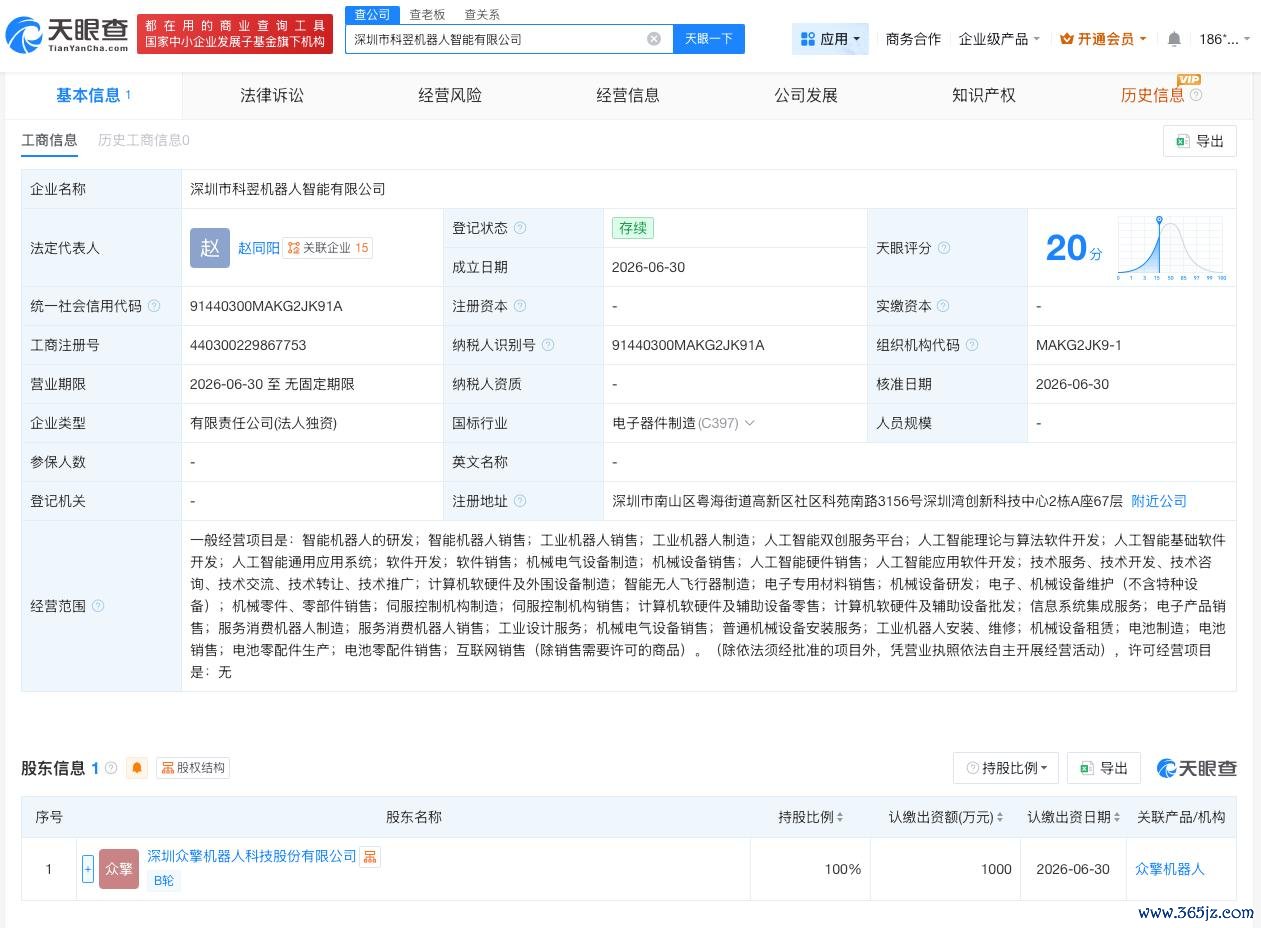Select the 历史工商信息 sub-tab
Image resolution: width=1261 pixels, height=928 pixels.
coord(144,140)
